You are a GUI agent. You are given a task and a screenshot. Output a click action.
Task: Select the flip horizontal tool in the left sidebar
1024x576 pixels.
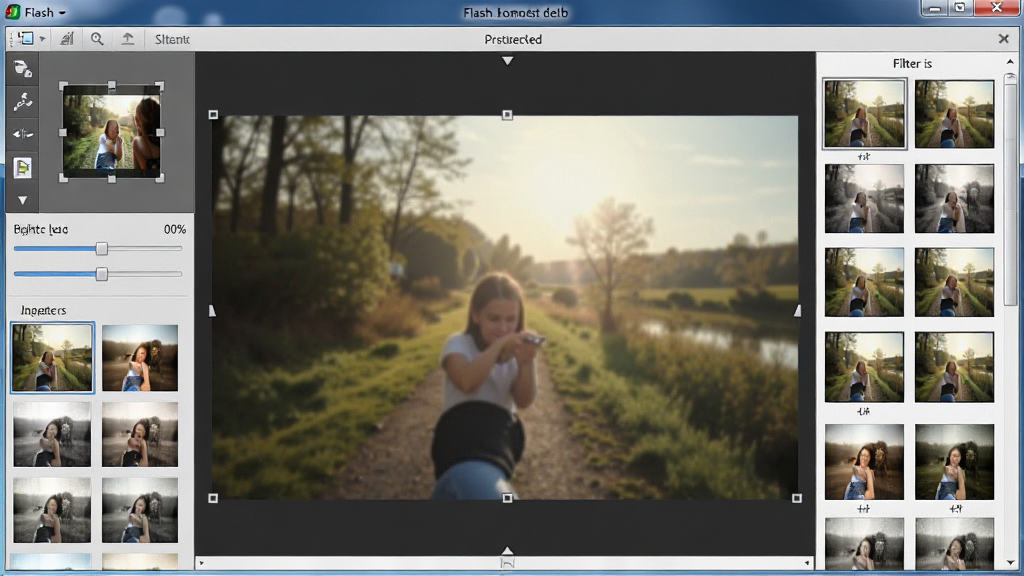[x=23, y=135]
